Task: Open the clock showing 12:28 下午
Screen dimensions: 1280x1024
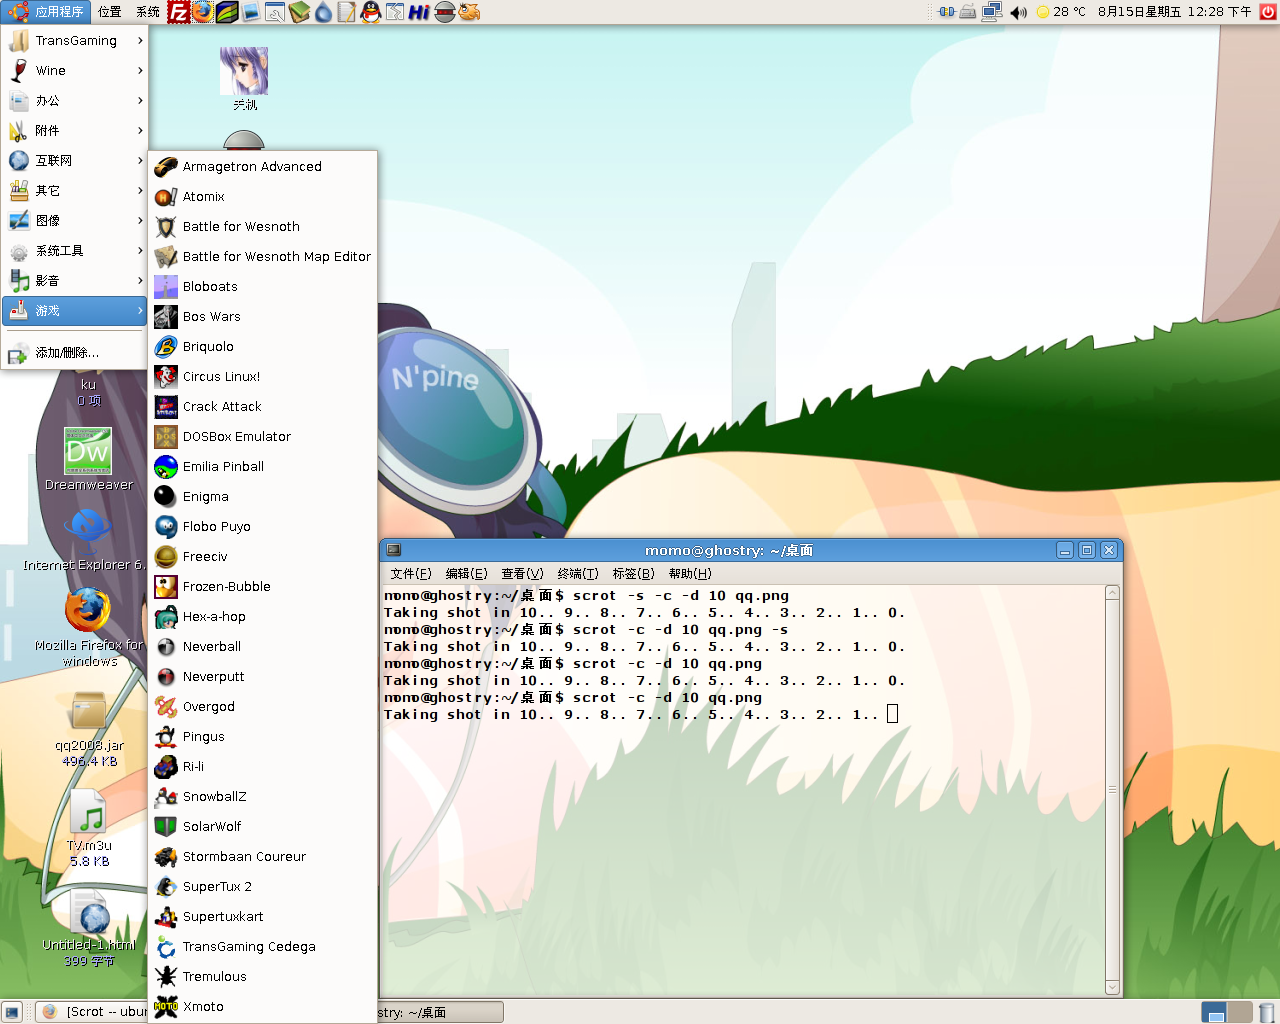Action: [1174, 12]
